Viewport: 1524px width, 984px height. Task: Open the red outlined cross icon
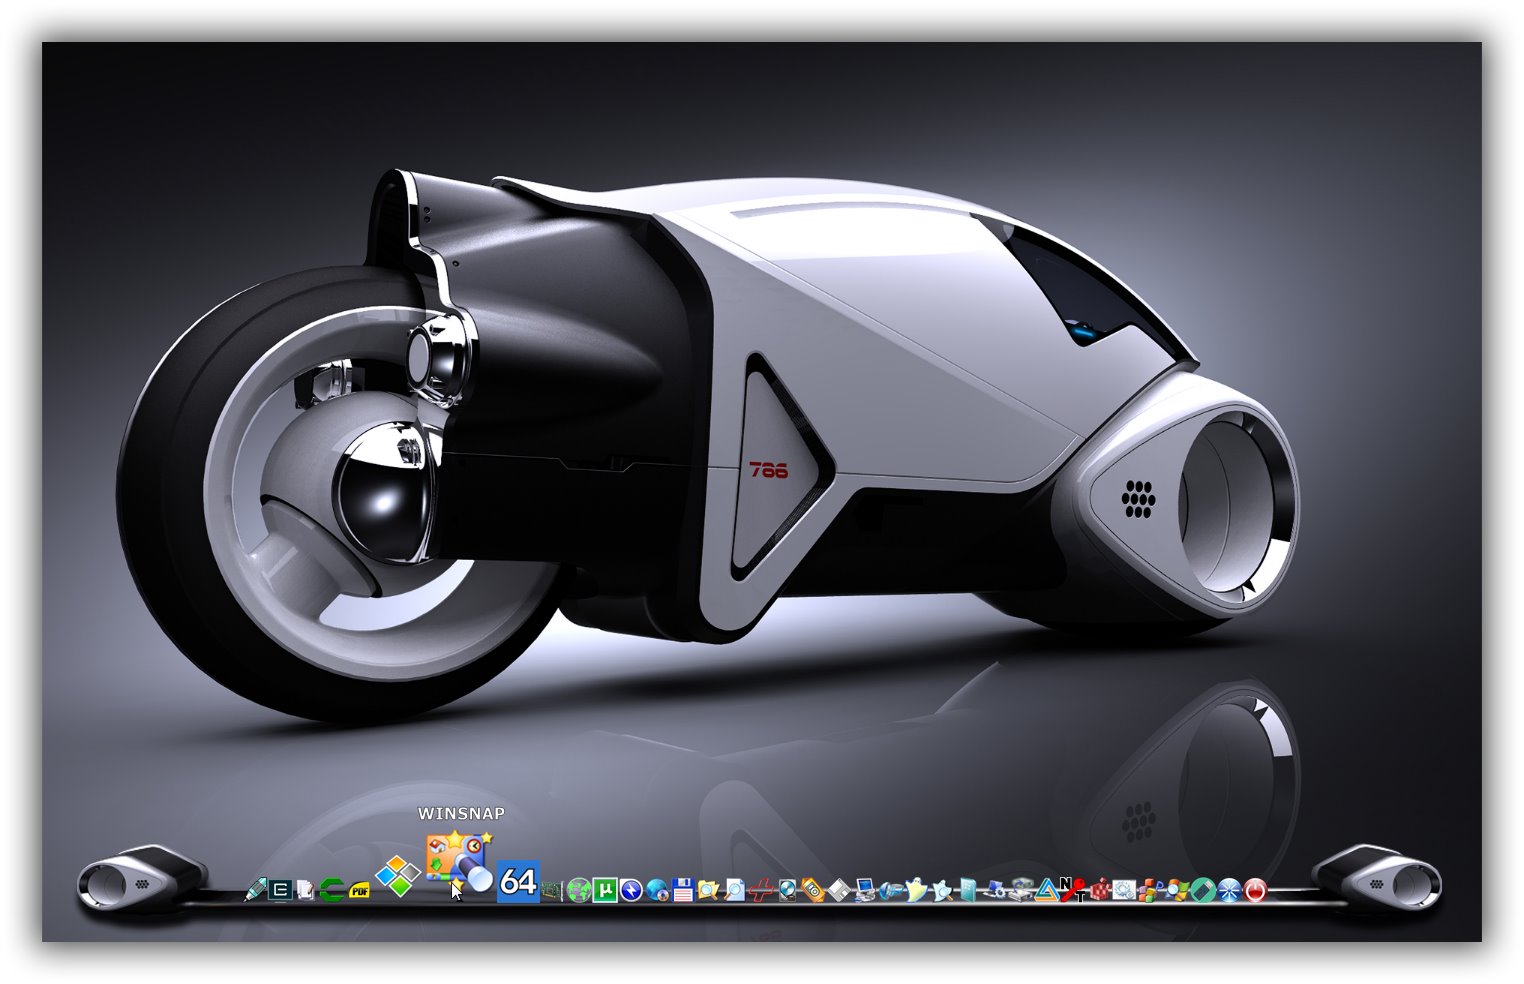tap(762, 890)
